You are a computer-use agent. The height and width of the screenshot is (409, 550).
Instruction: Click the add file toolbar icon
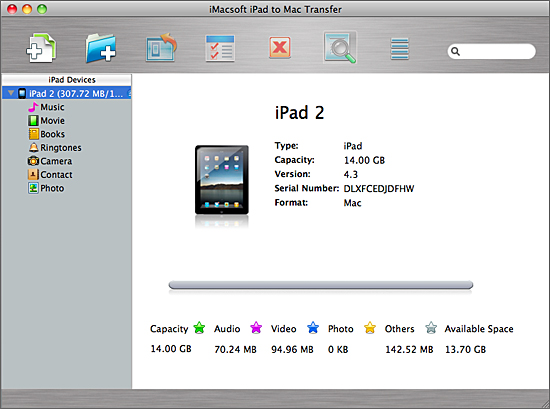[x=41, y=48]
